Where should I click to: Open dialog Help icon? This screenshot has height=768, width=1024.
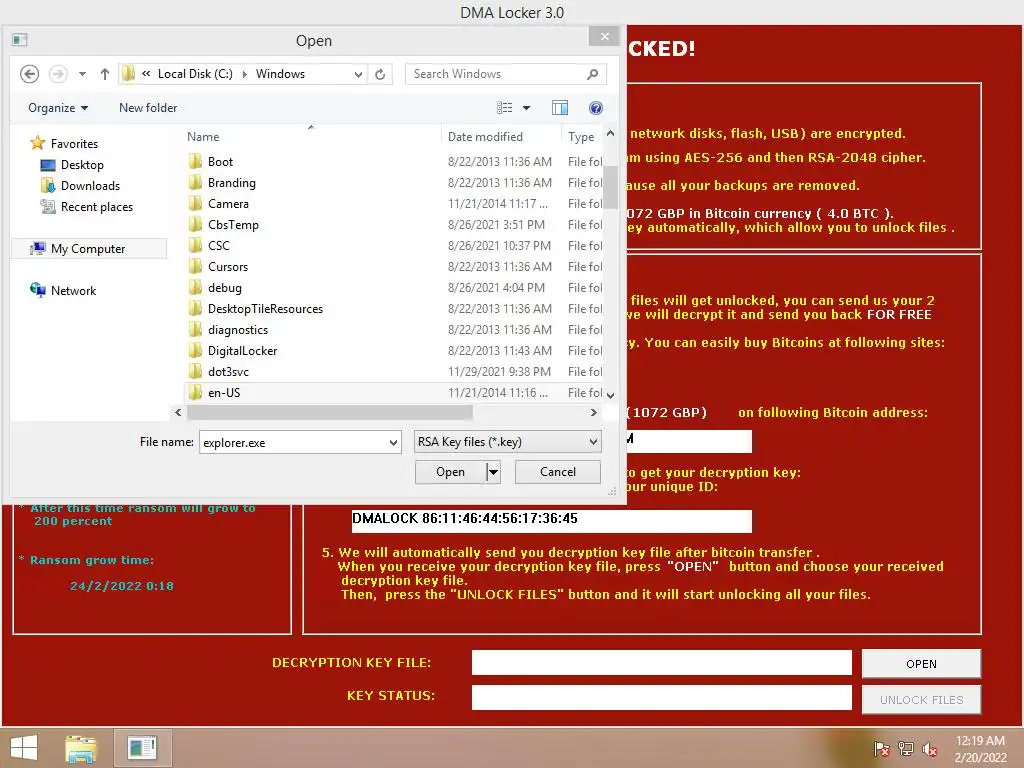click(596, 108)
